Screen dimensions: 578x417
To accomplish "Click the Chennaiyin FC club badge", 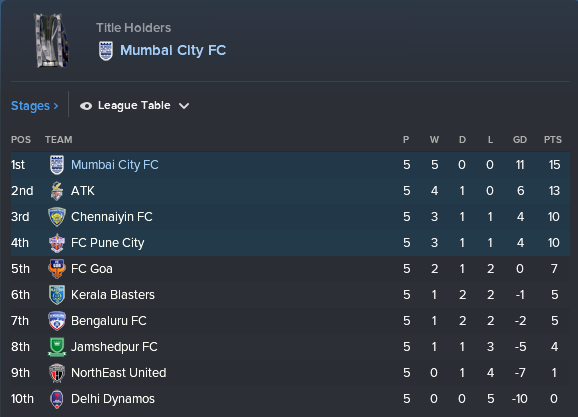I will (57, 217).
